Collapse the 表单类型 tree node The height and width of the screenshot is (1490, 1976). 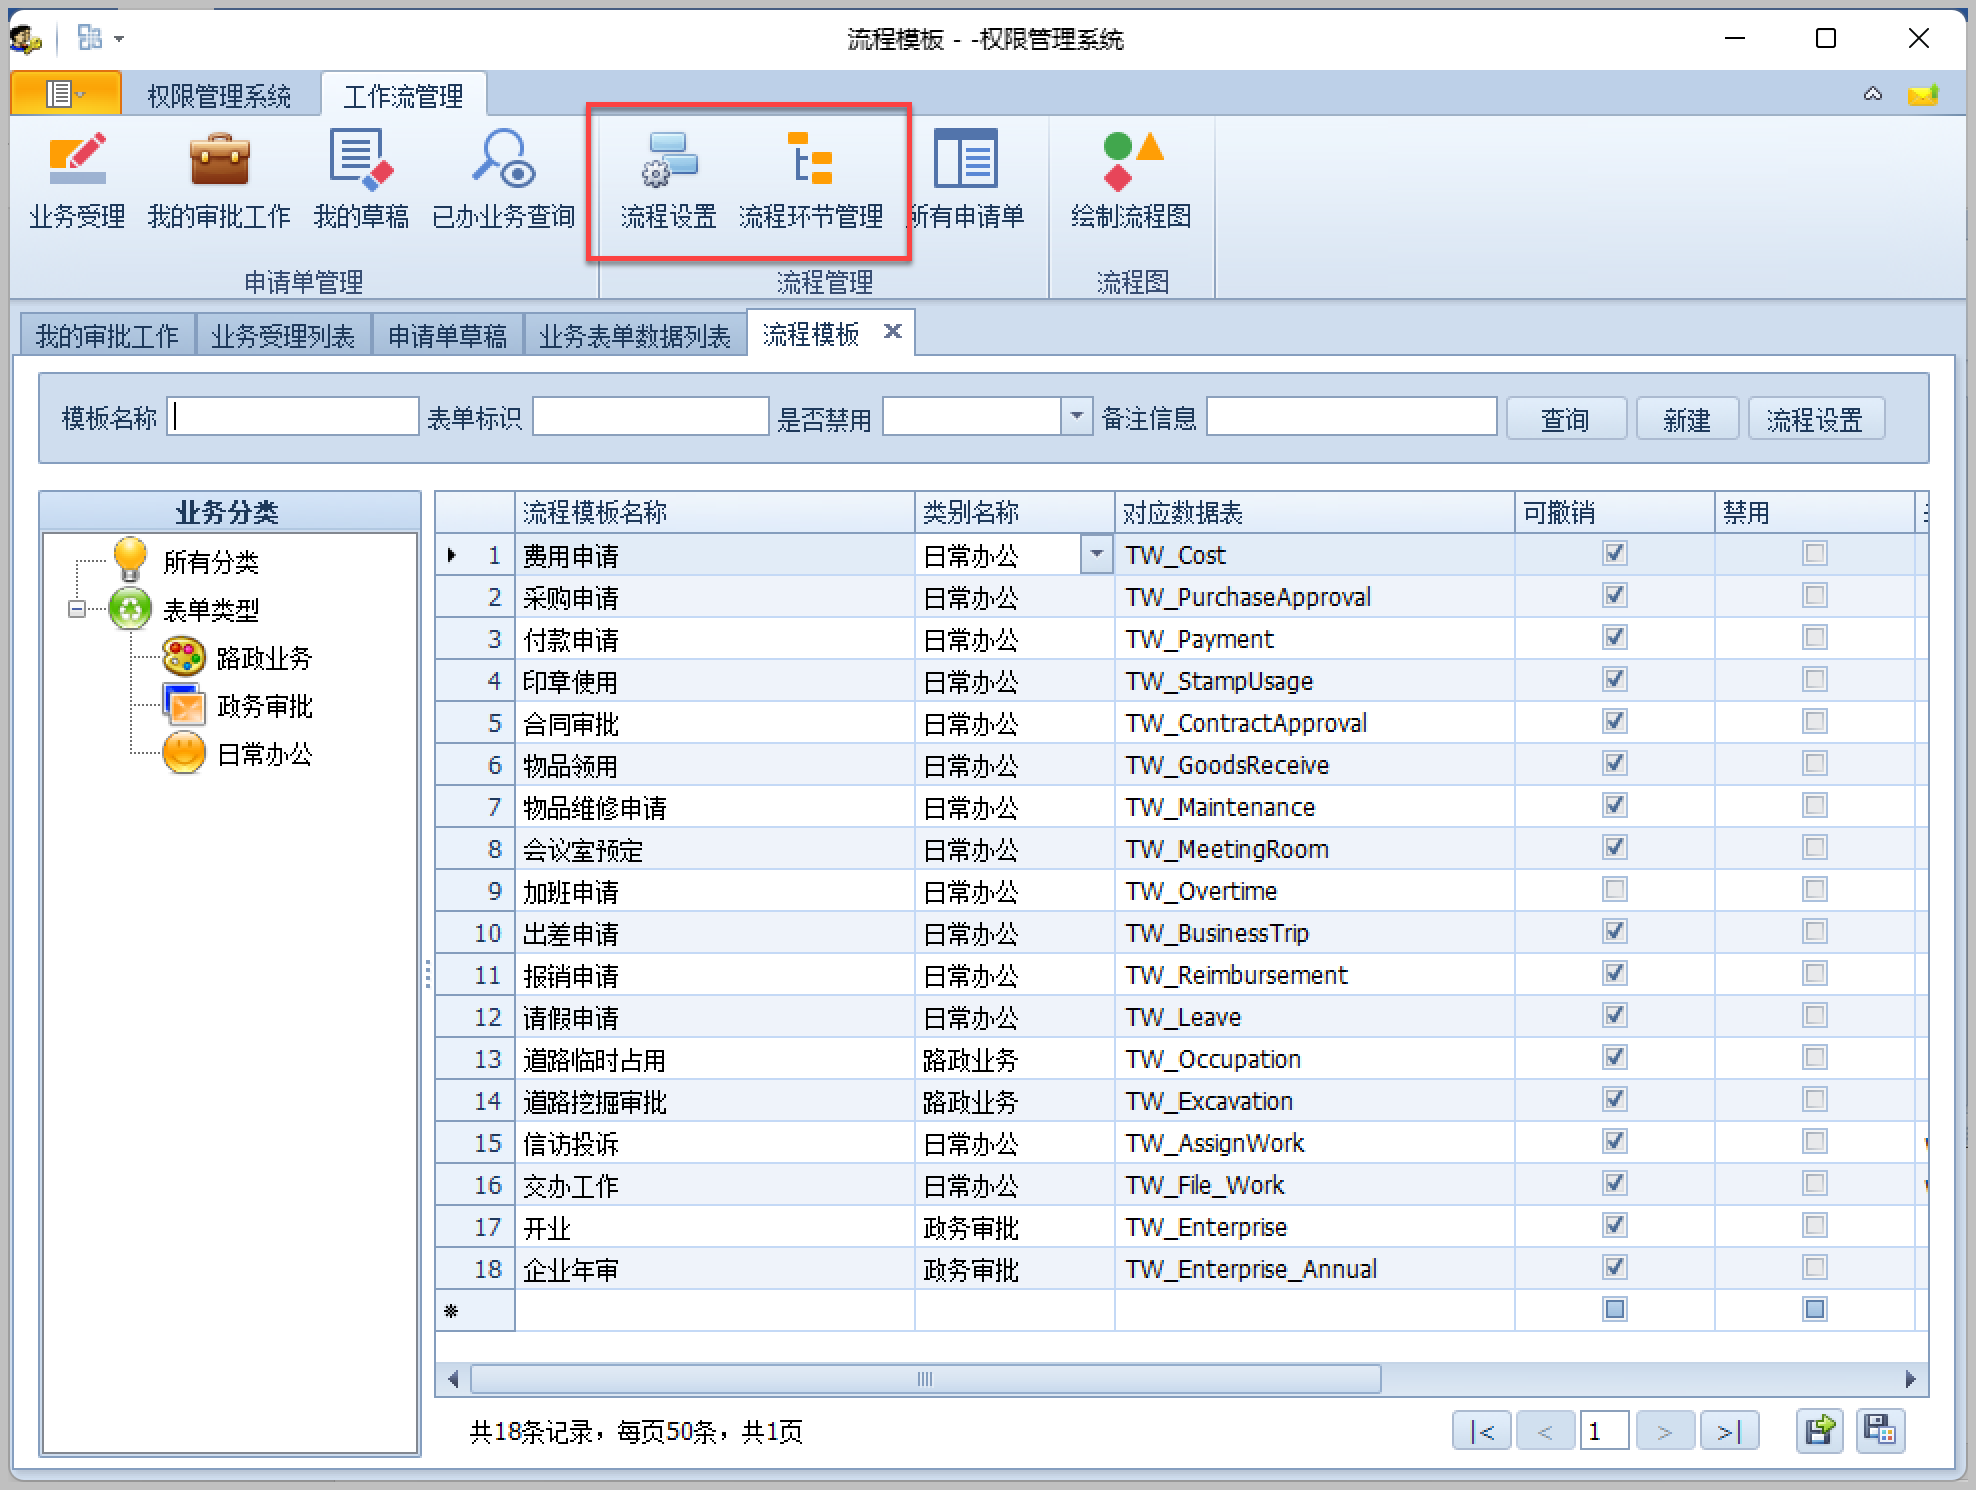77,609
